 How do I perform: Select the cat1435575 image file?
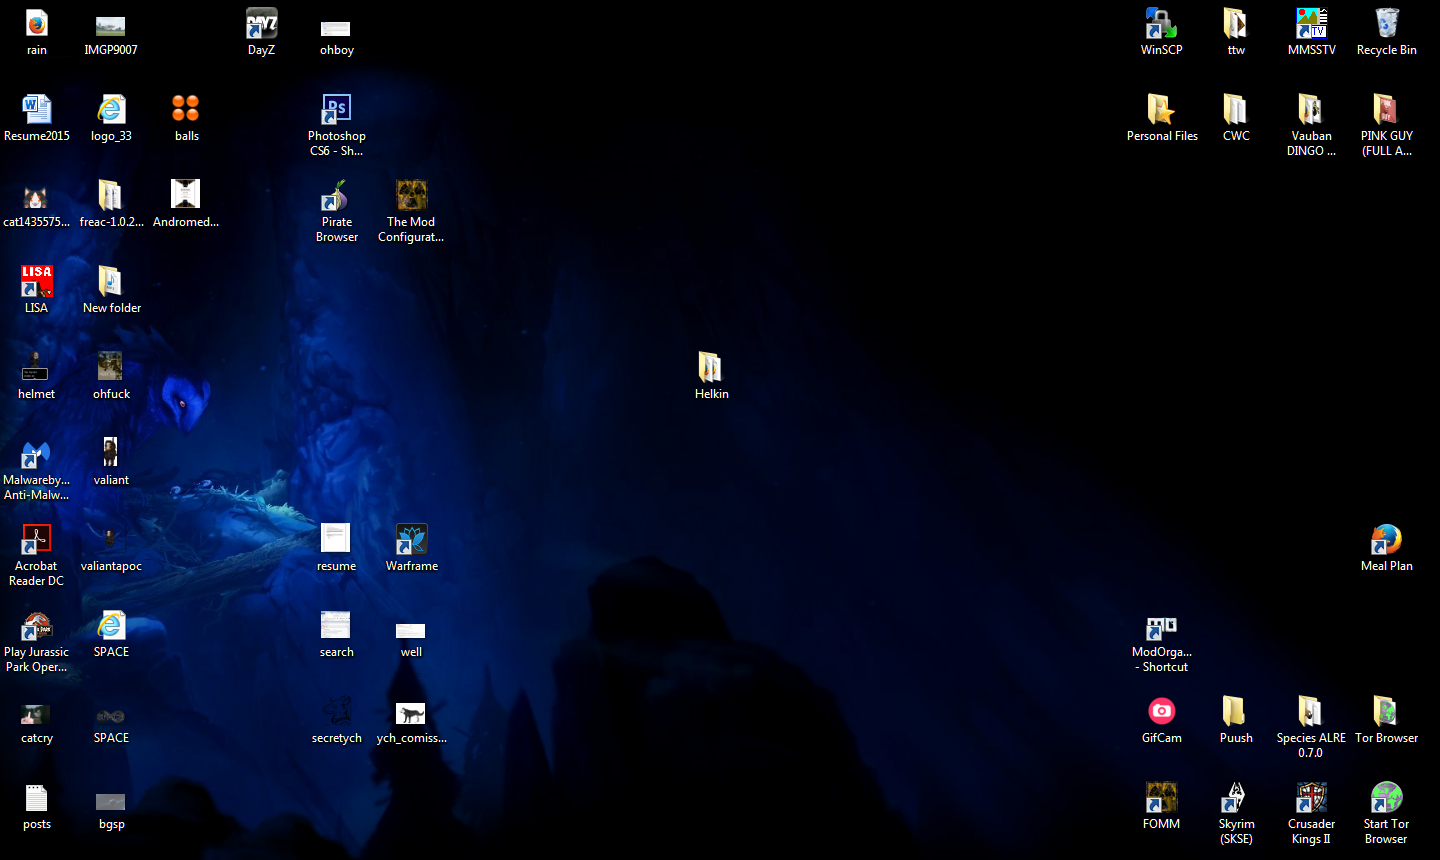pos(37,196)
